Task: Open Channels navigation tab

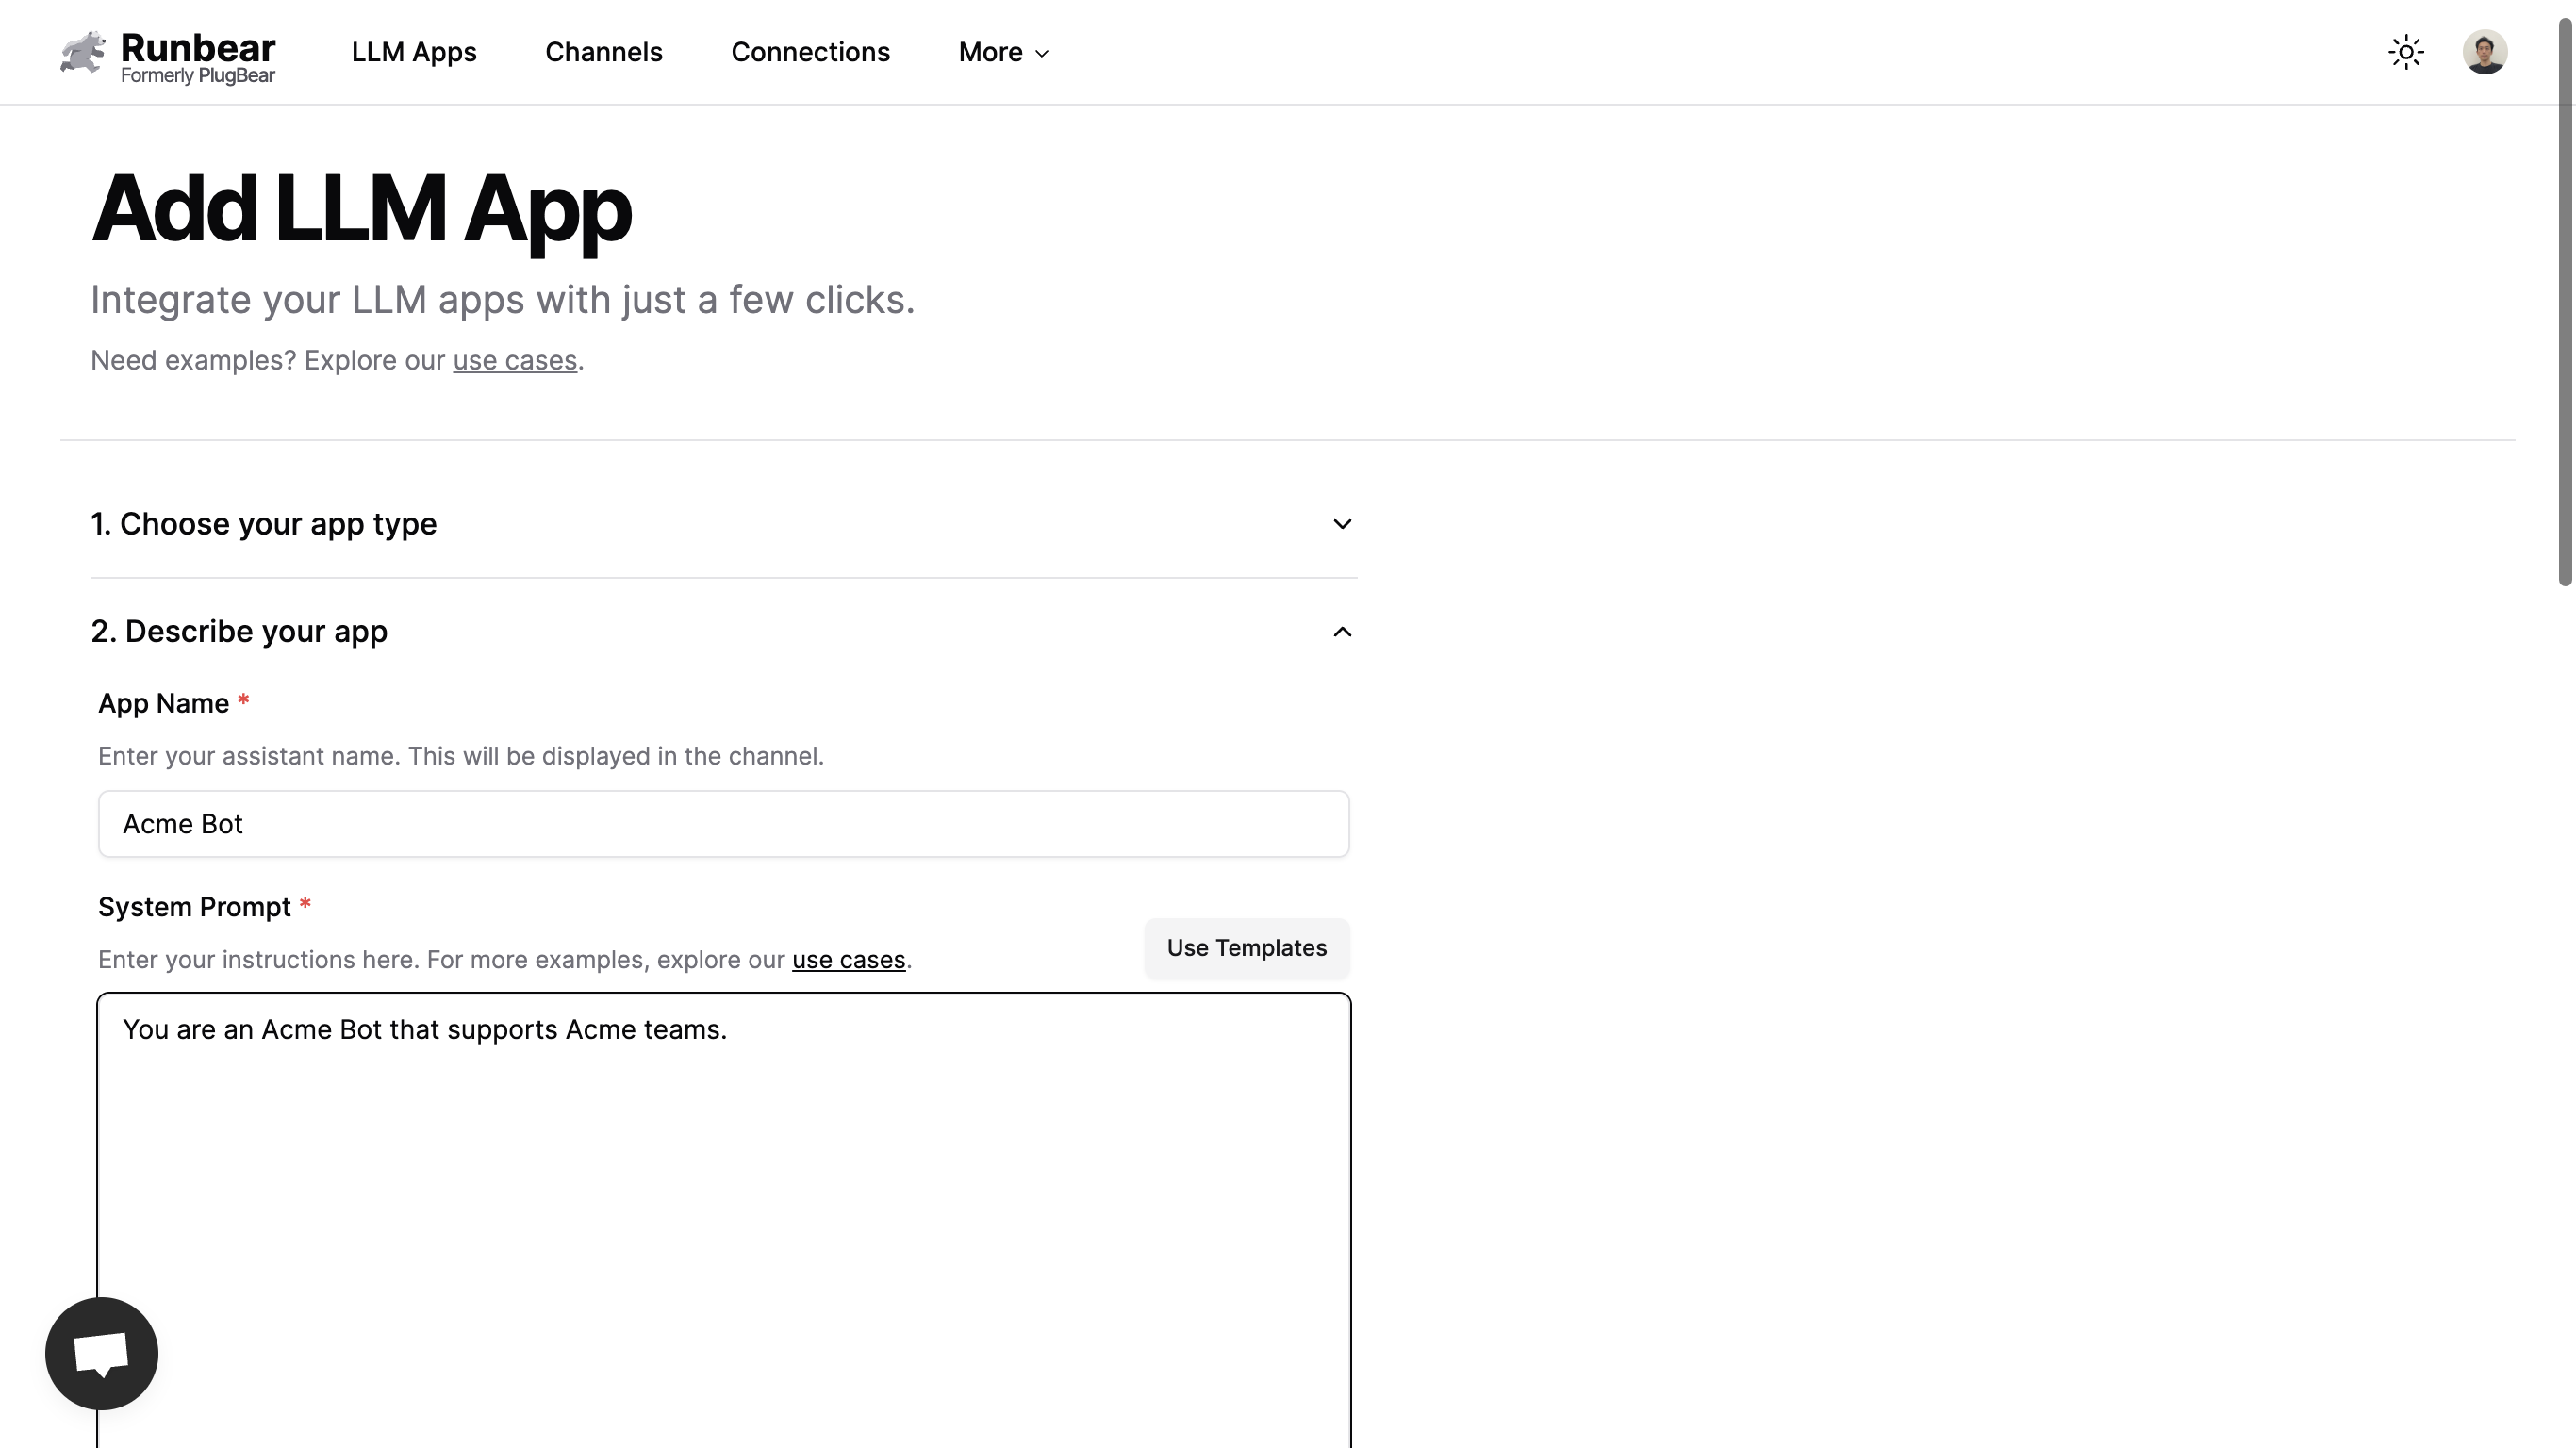Action: (603, 51)
